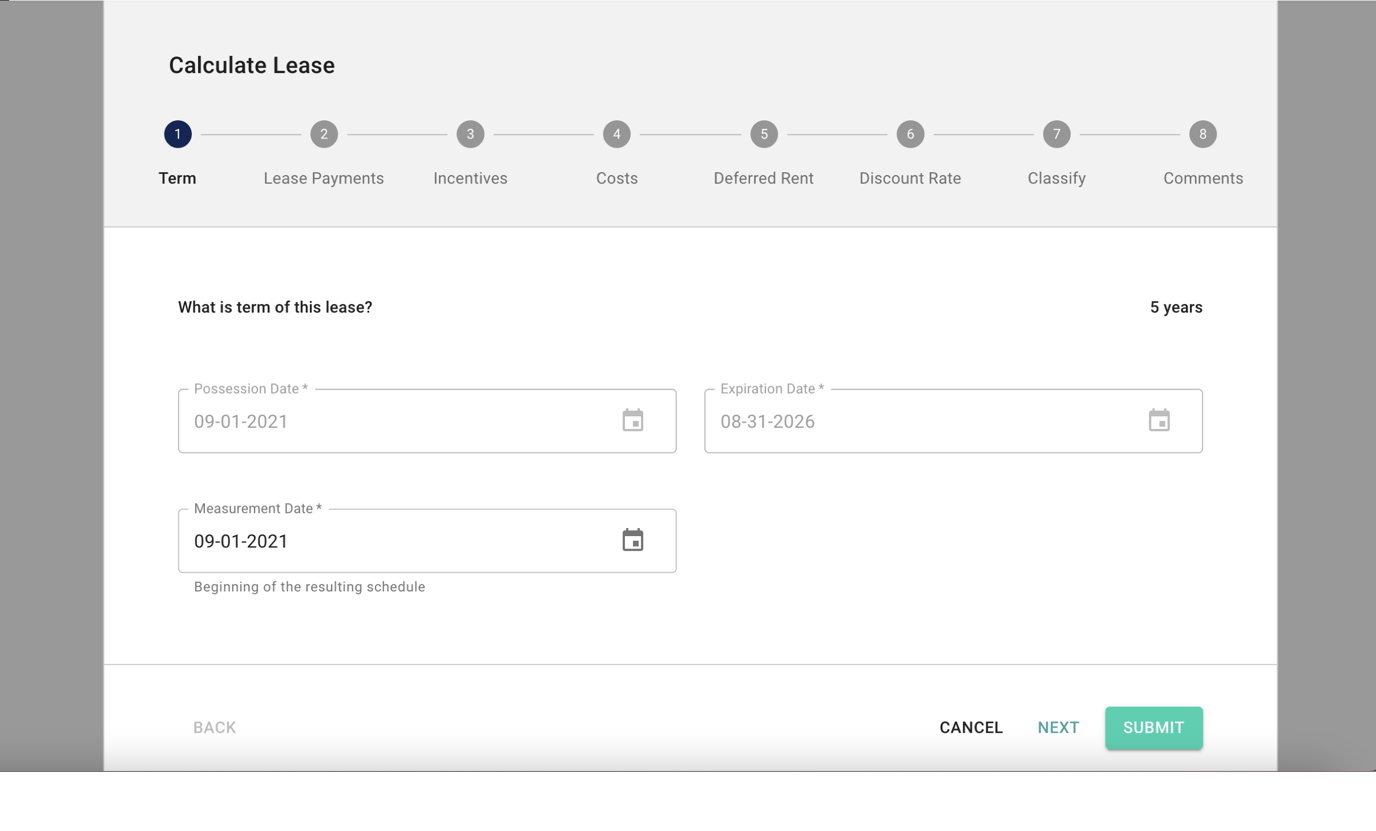Click the disabled Back button
1376x831 pixels.
click(214, 727)
